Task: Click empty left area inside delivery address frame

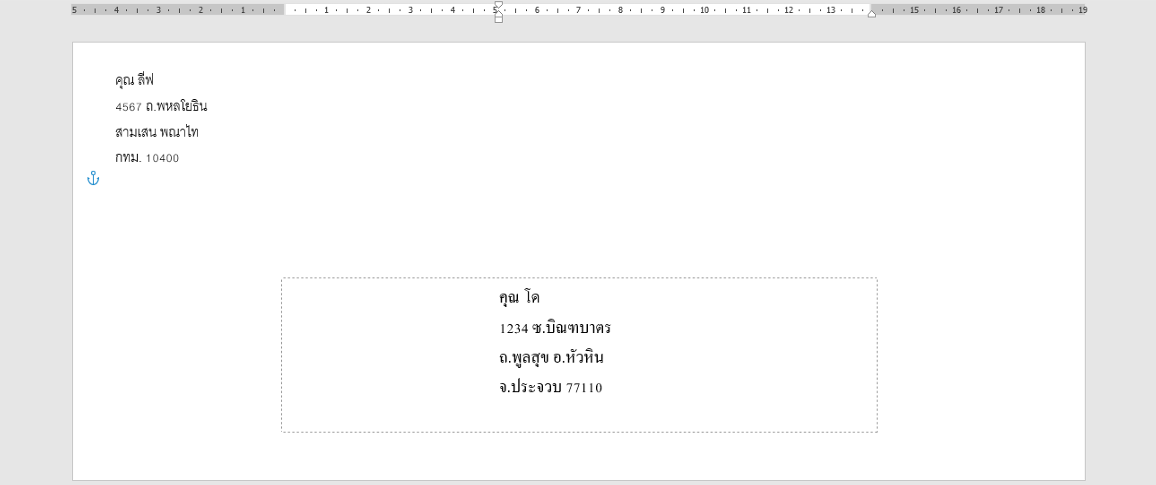Action: [x=380, y=355]
